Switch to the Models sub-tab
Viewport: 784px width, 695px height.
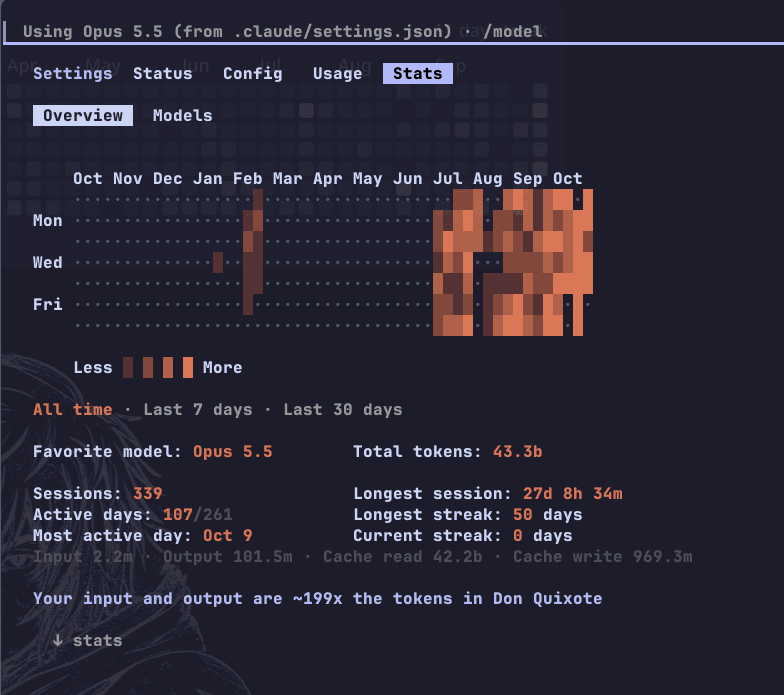click(x=182, y=116)
